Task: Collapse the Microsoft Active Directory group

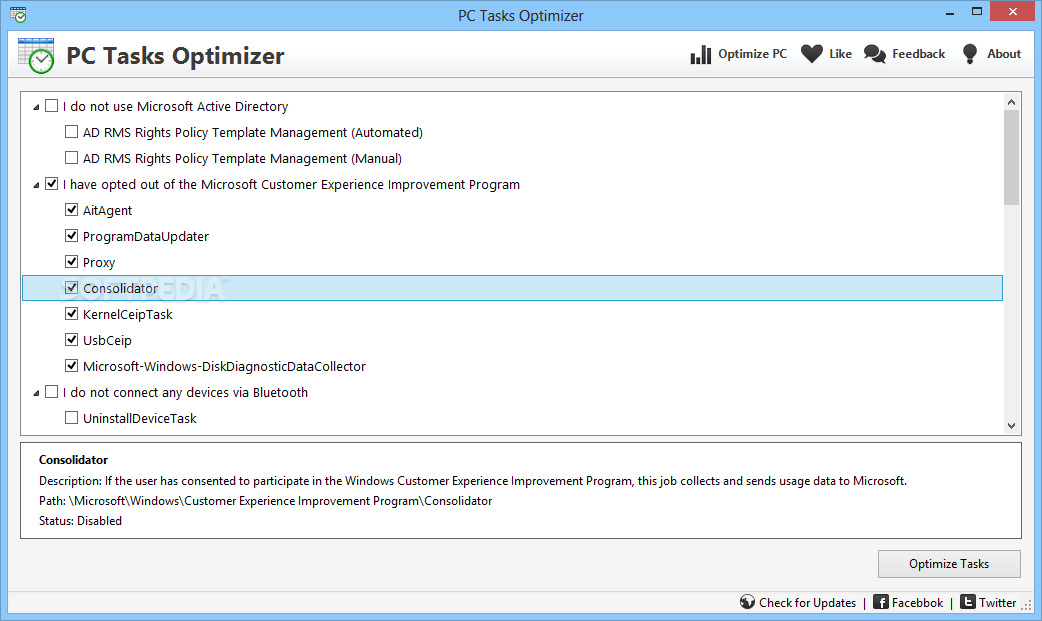Action: click(x=36, y=107)
